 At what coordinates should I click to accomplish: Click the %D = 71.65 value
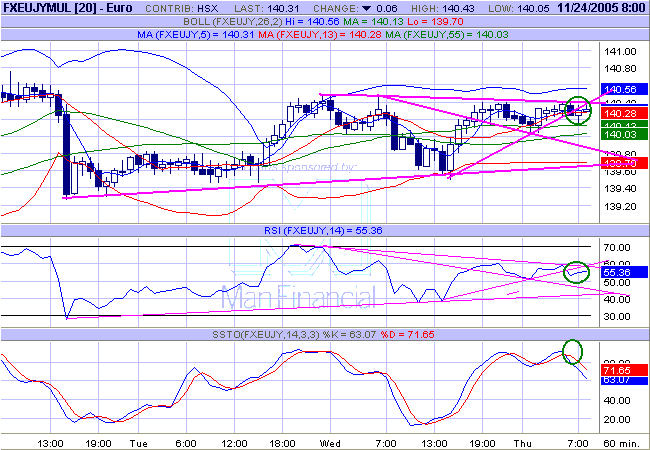click(x=407, y=334)
